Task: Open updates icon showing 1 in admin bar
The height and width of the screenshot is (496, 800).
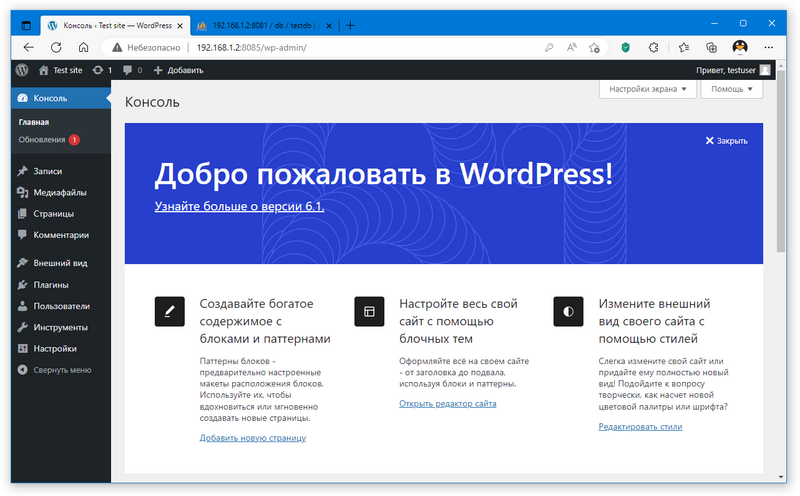Action: pos(97,70)
